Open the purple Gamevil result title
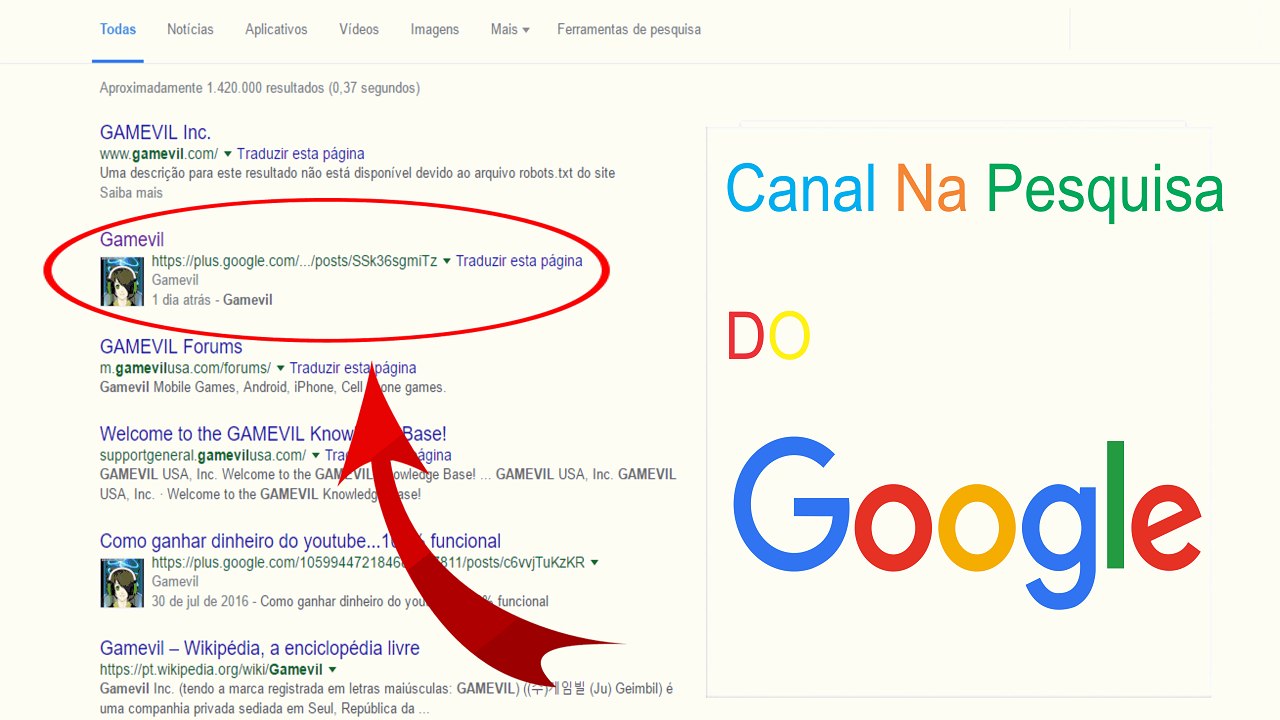Image resolution: width=1280 pixels, height=720 pixels. 132,240
